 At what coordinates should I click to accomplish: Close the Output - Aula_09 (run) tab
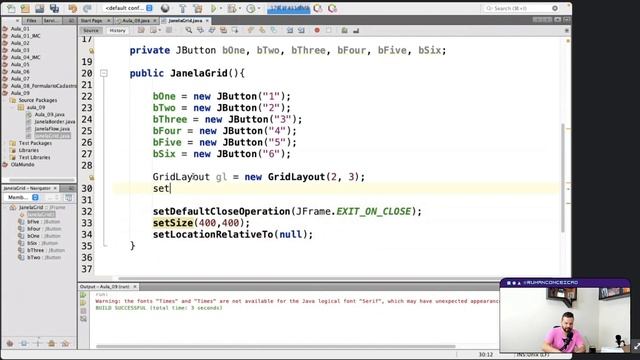click(135, 287)
